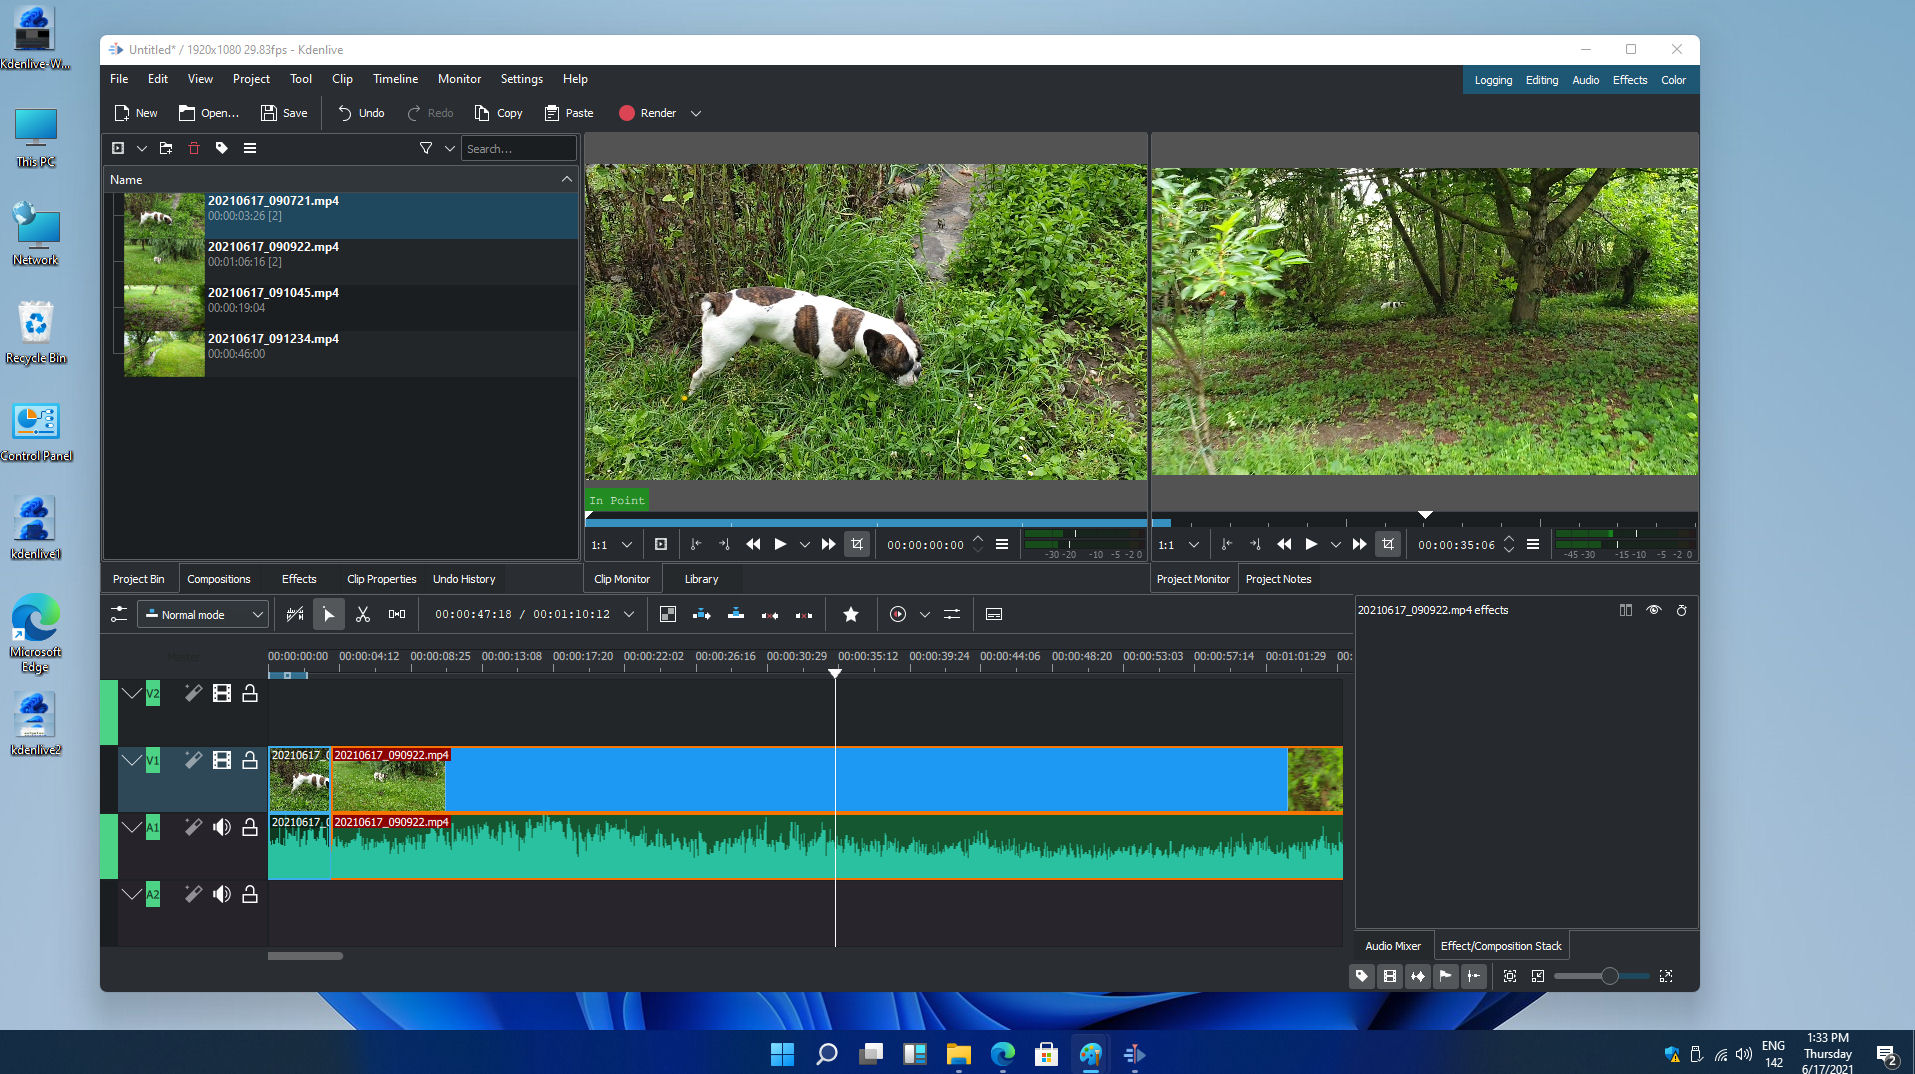Click the Project Bin search field
1915x1074 pixels.
518,148
